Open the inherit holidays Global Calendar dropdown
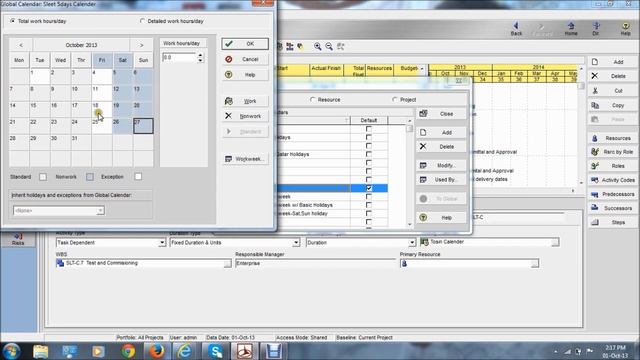 100,211
